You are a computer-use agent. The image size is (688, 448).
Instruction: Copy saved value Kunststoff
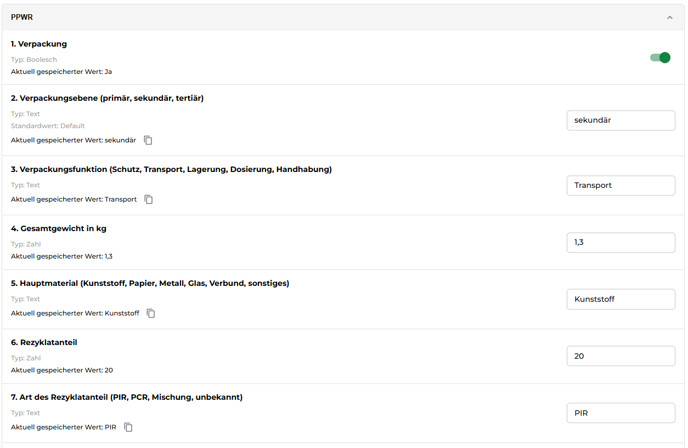tap(151, 314)
